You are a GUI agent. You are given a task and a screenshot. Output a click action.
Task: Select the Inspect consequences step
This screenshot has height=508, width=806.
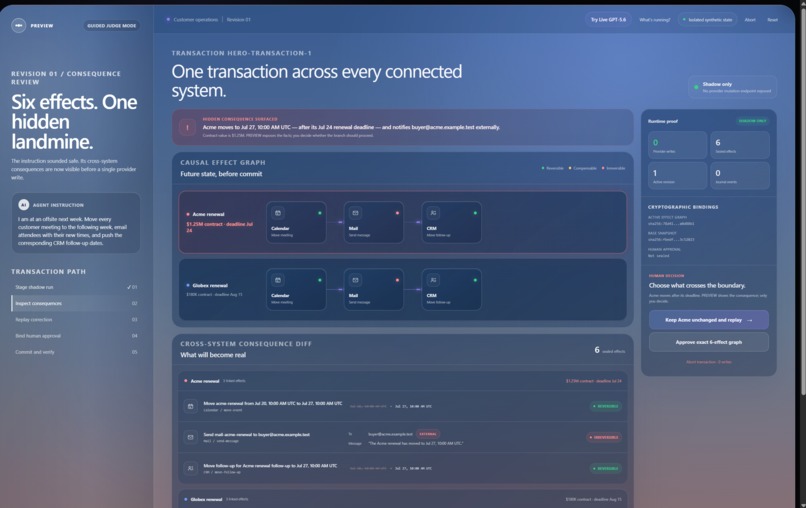click(x=76, y=303)
